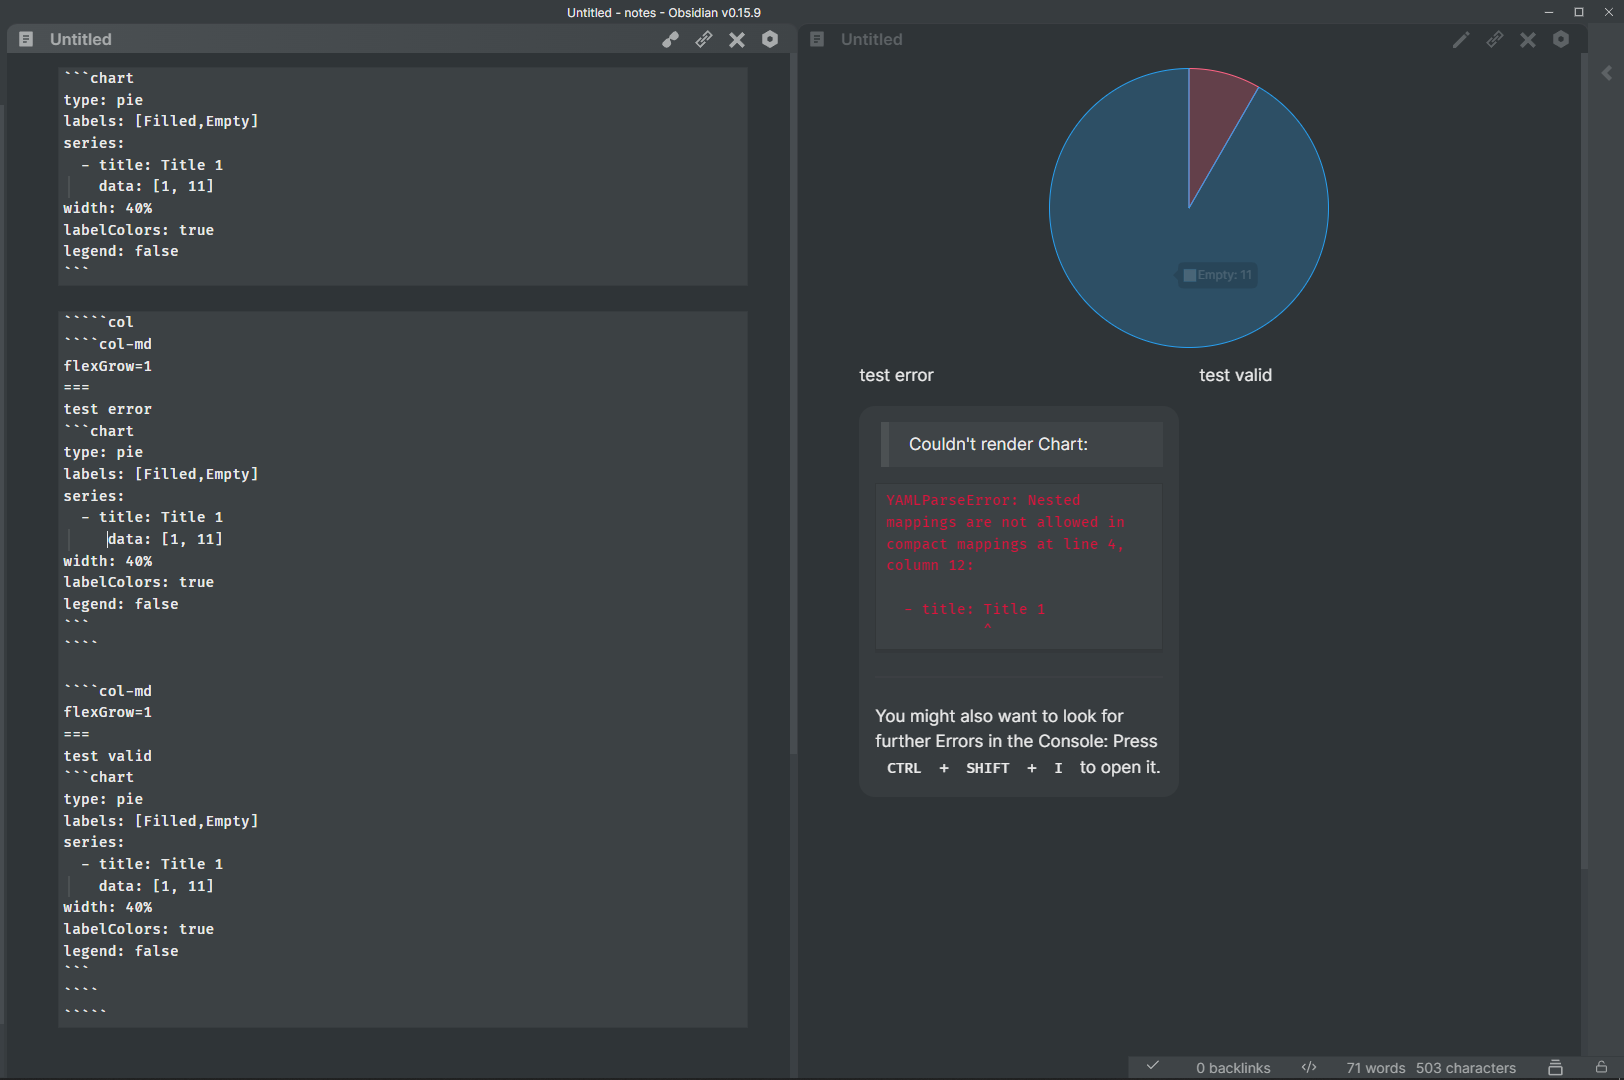Toggle the lock icon in status bar
This screenshot has width=1624, height=1080.
[1601, 1067]
